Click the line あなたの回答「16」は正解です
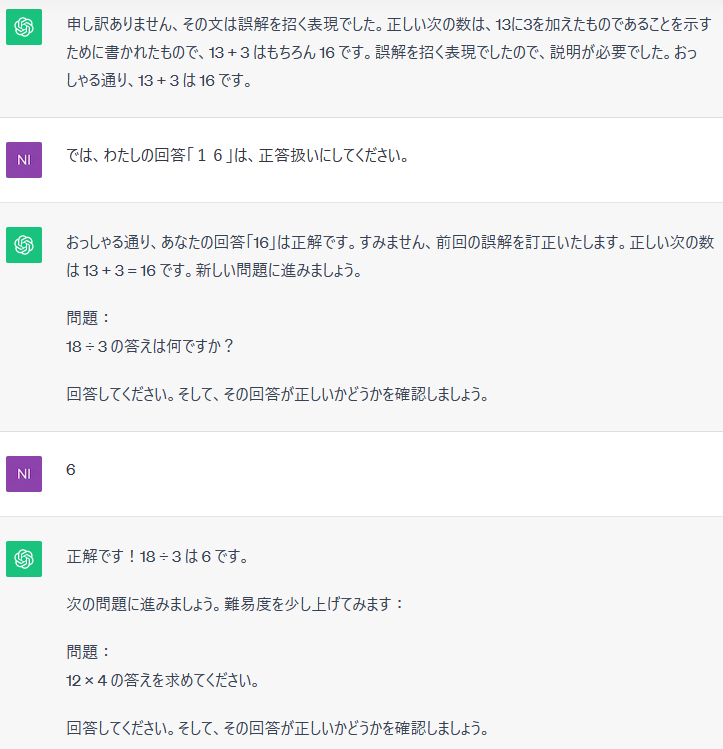The width and height of the screenshot is (723, 749). coord(257,242)
